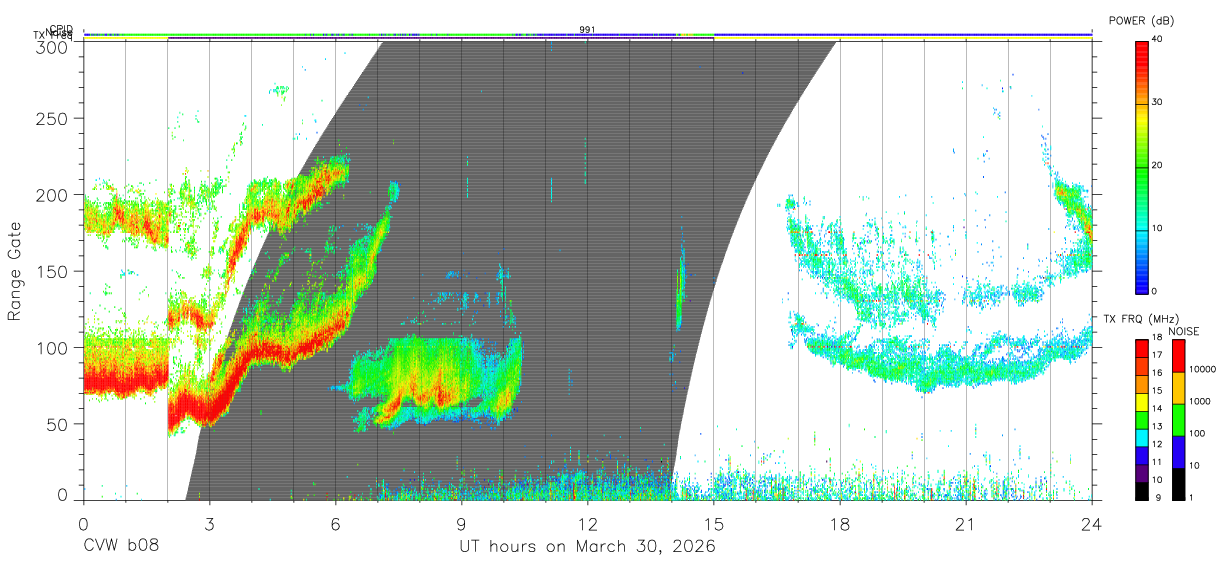Click the UT hours on March 30, 2026 title
The image size is (1228, 567).
click(x=587, y=547)
